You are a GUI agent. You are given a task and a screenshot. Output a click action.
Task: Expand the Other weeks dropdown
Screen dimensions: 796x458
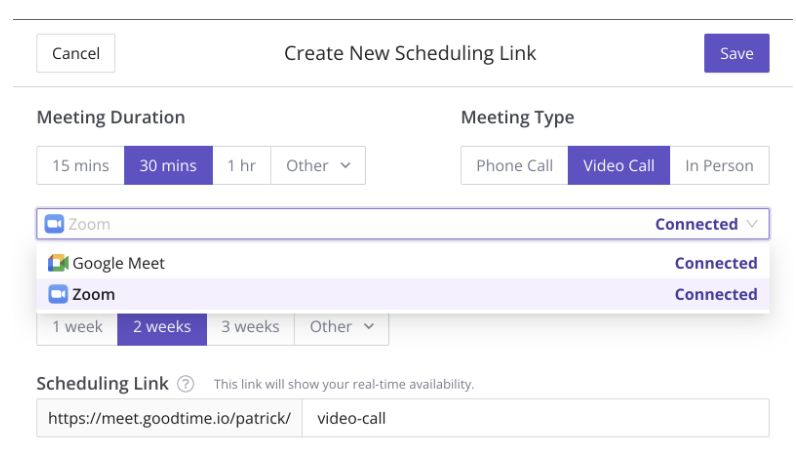(x=342, y=327)
